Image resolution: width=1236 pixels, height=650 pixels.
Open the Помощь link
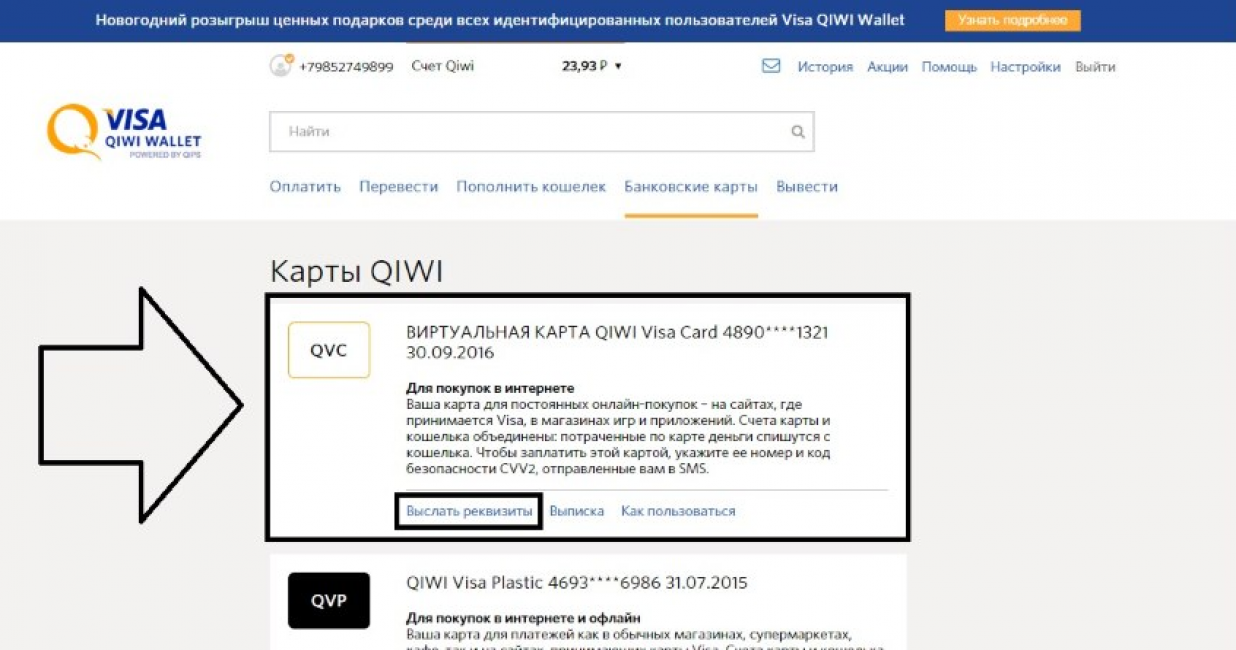949,67
